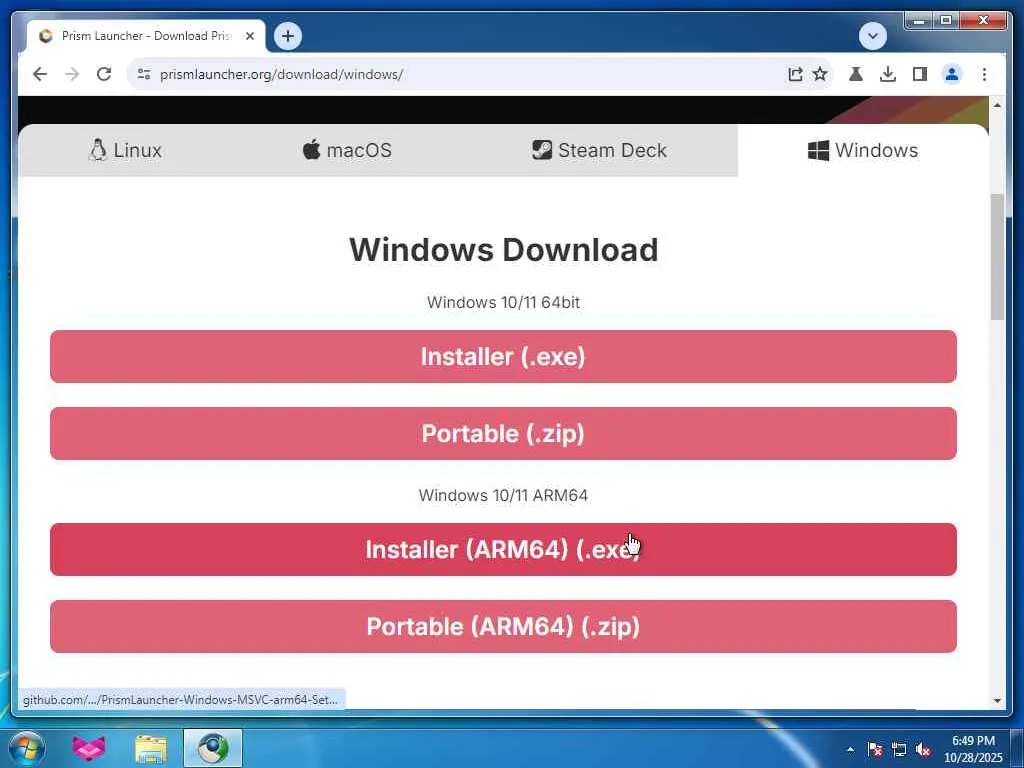Screen dimensions: 1024x768
Task: Bookmark this page with the star icon
Action: pos(820,74)
